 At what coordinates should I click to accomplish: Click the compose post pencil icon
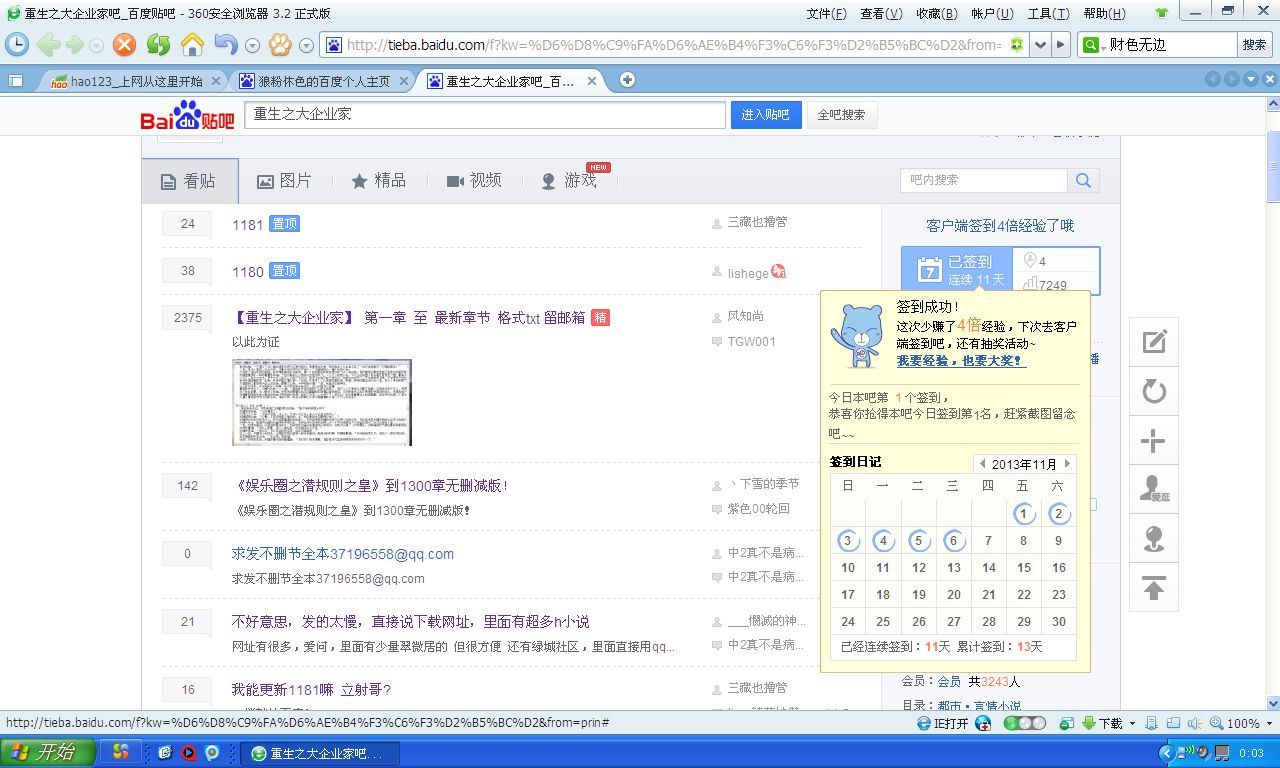pos(1154,342)
